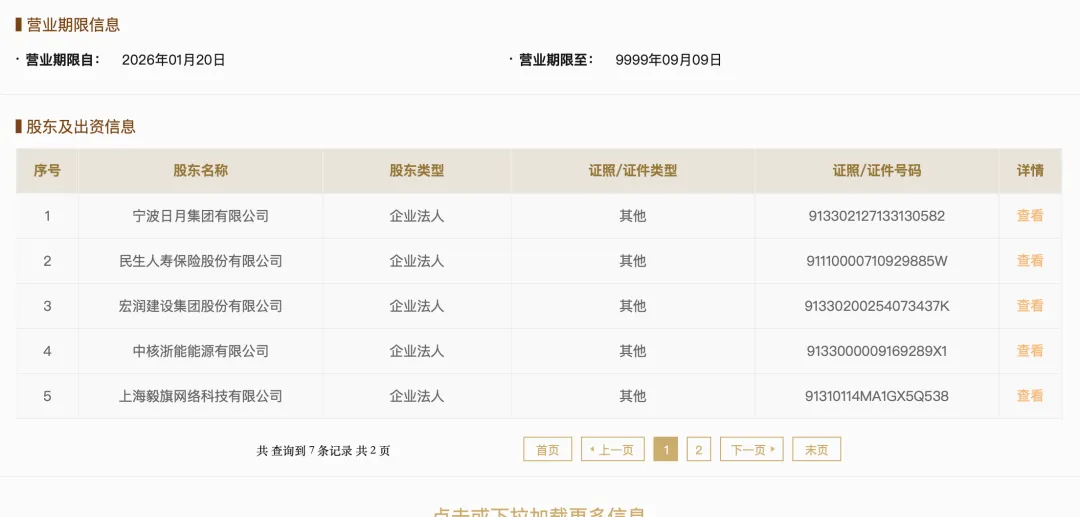The width and height of the screenshot is (1080, 517).
Task: Click the 营业期限信息 section heading
Action: tap(73, 25)
